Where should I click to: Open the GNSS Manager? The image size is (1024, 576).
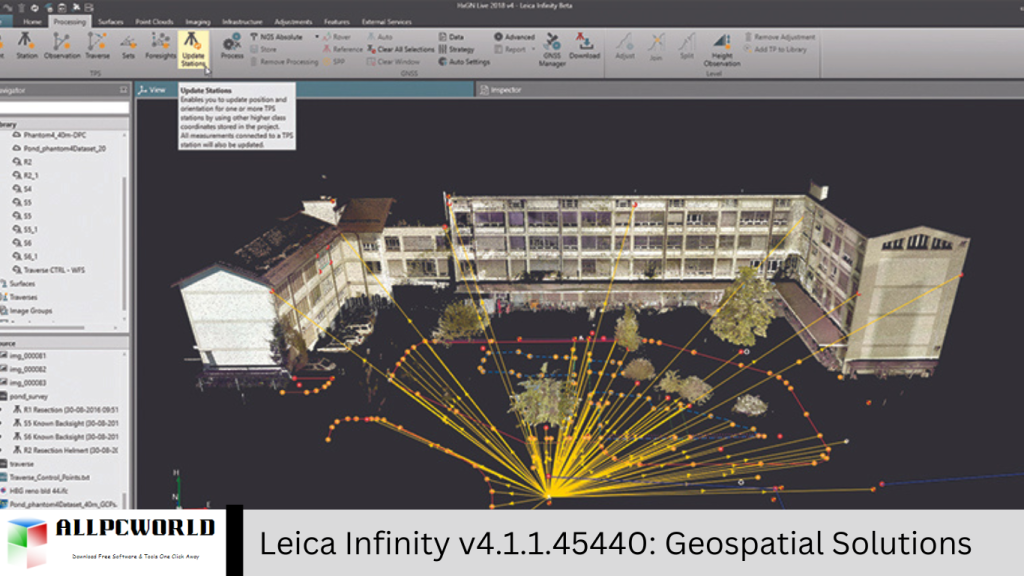tap(552, 50)
